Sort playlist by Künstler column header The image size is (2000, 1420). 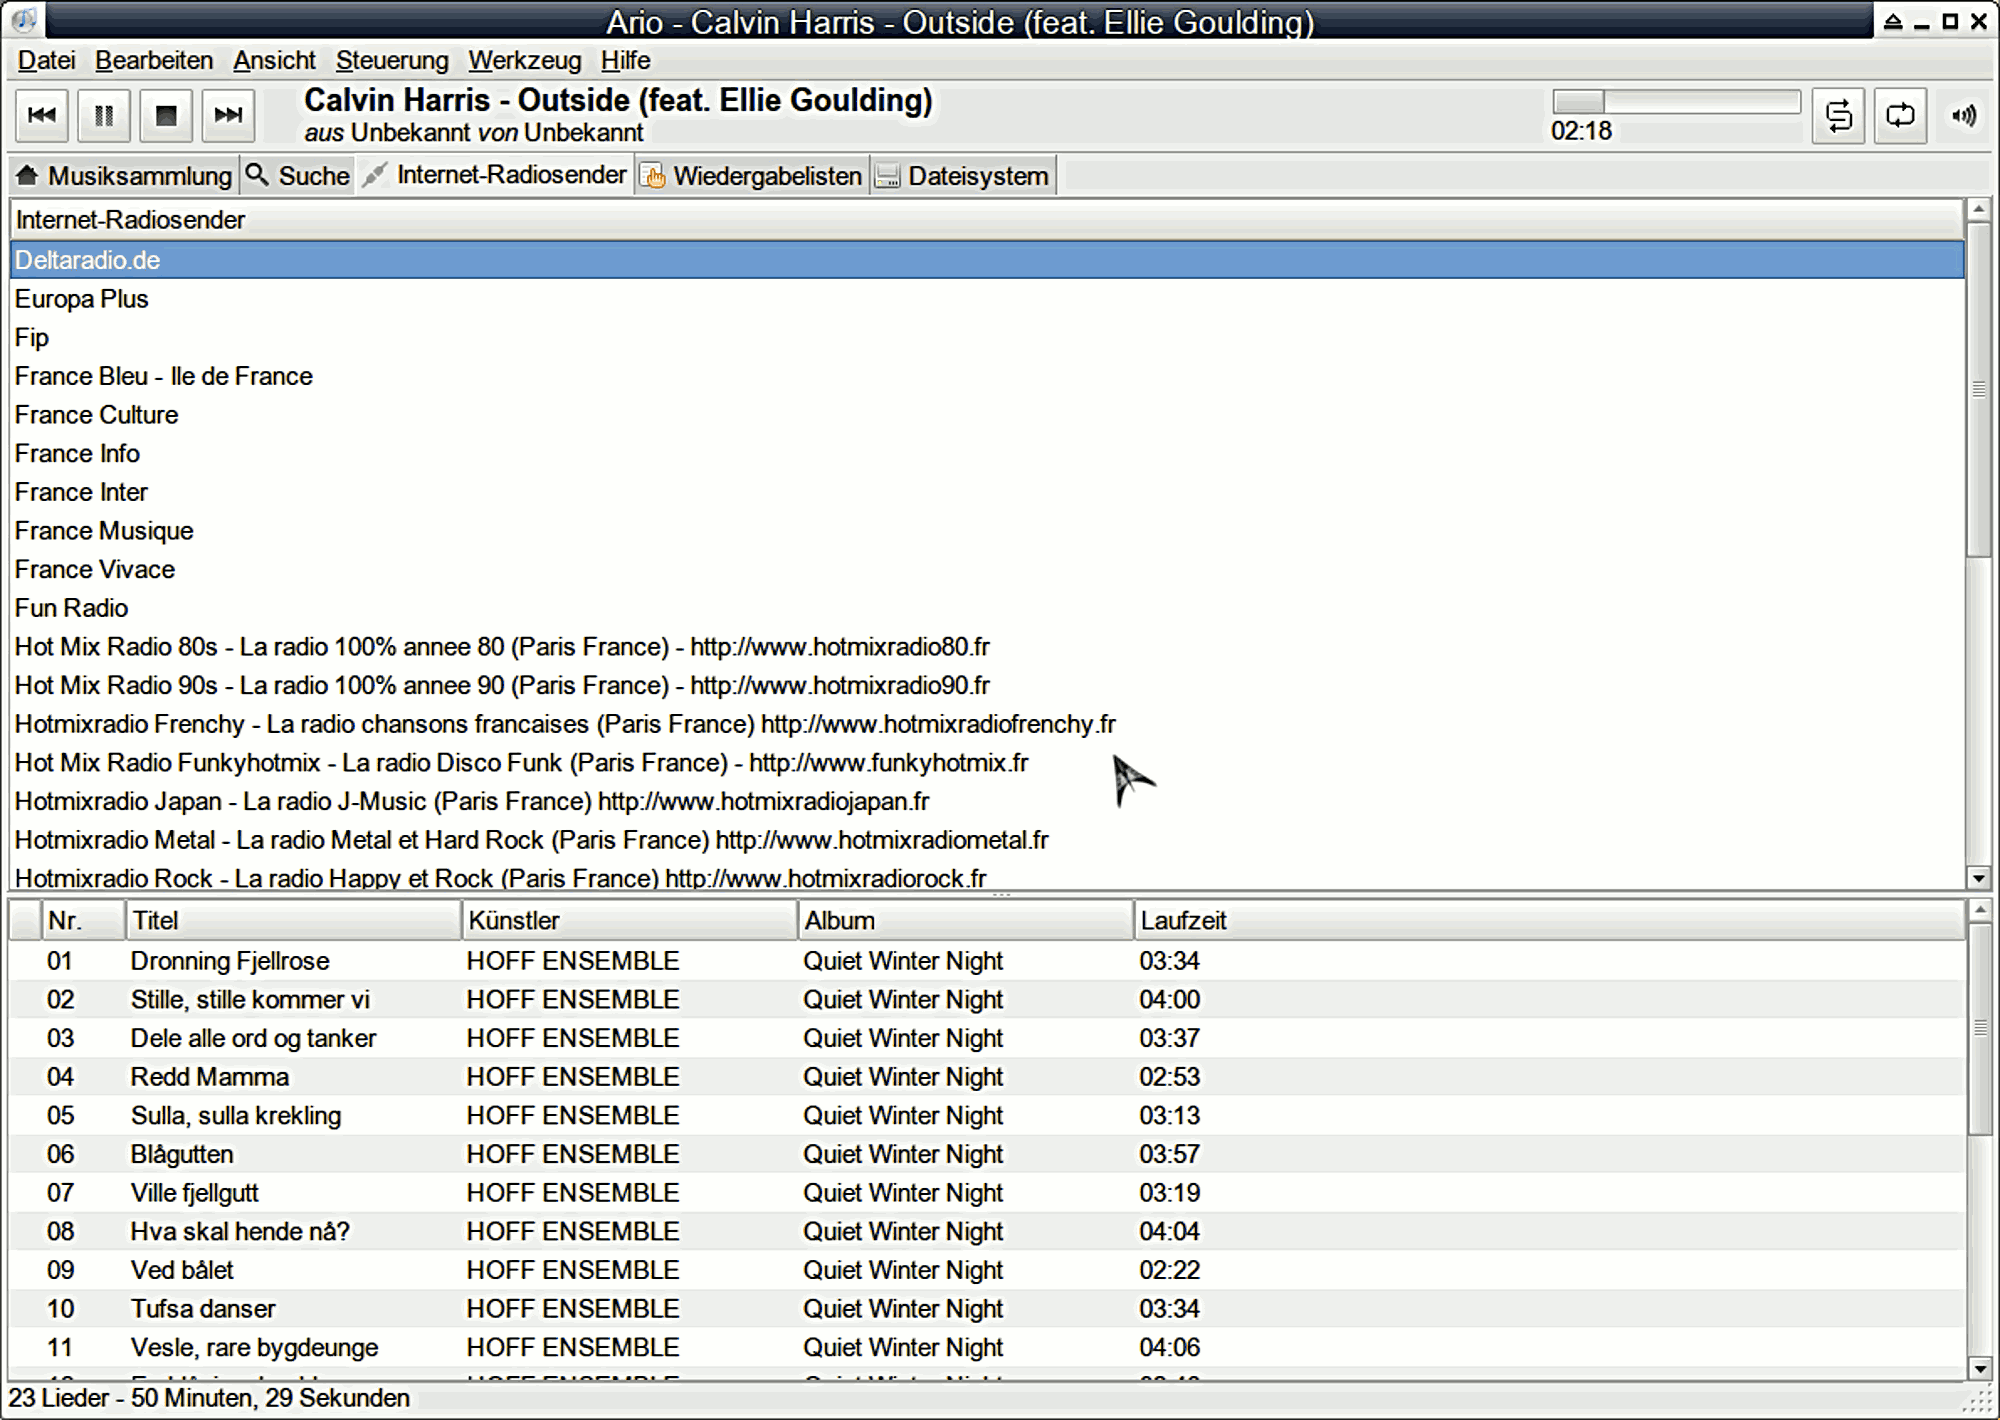[x=630, y=921]
